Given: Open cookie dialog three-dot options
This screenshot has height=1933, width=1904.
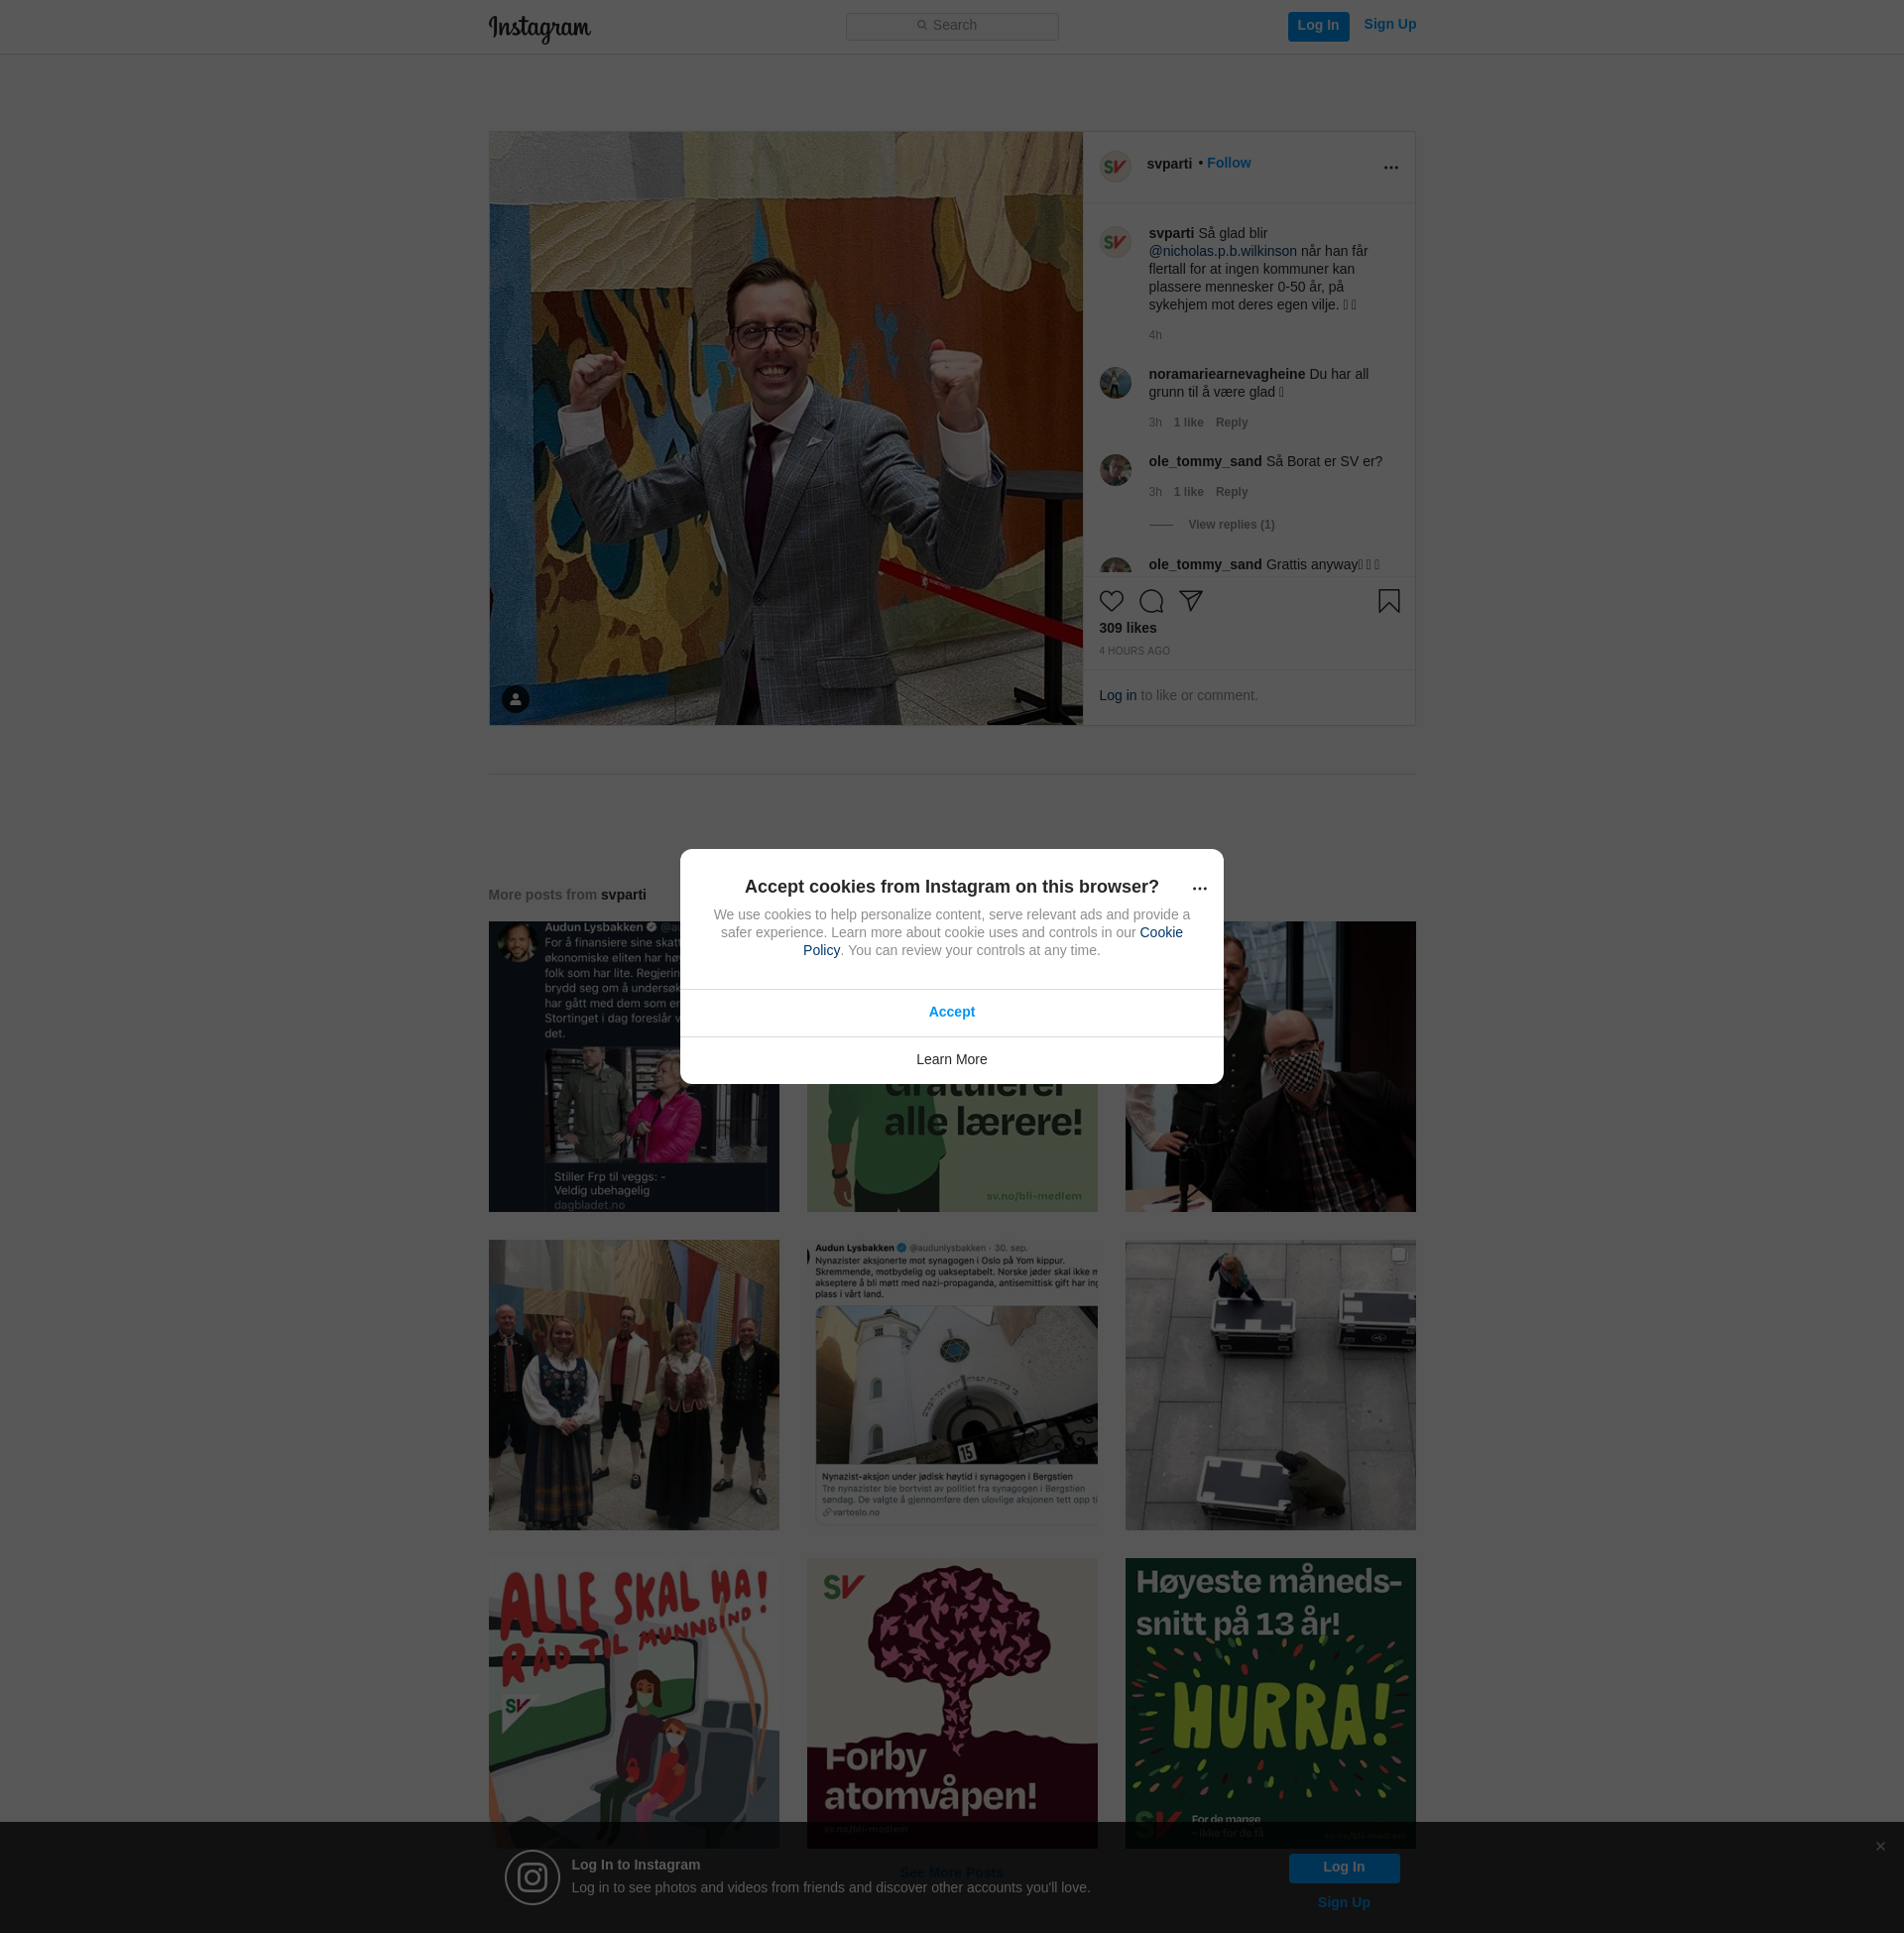Looking at the screenshot, I should coord(1199,889).
